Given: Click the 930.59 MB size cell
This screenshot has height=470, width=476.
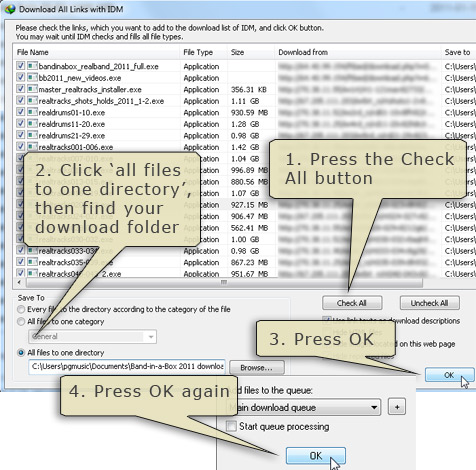Looking at the screenshot, I should 249,113.
